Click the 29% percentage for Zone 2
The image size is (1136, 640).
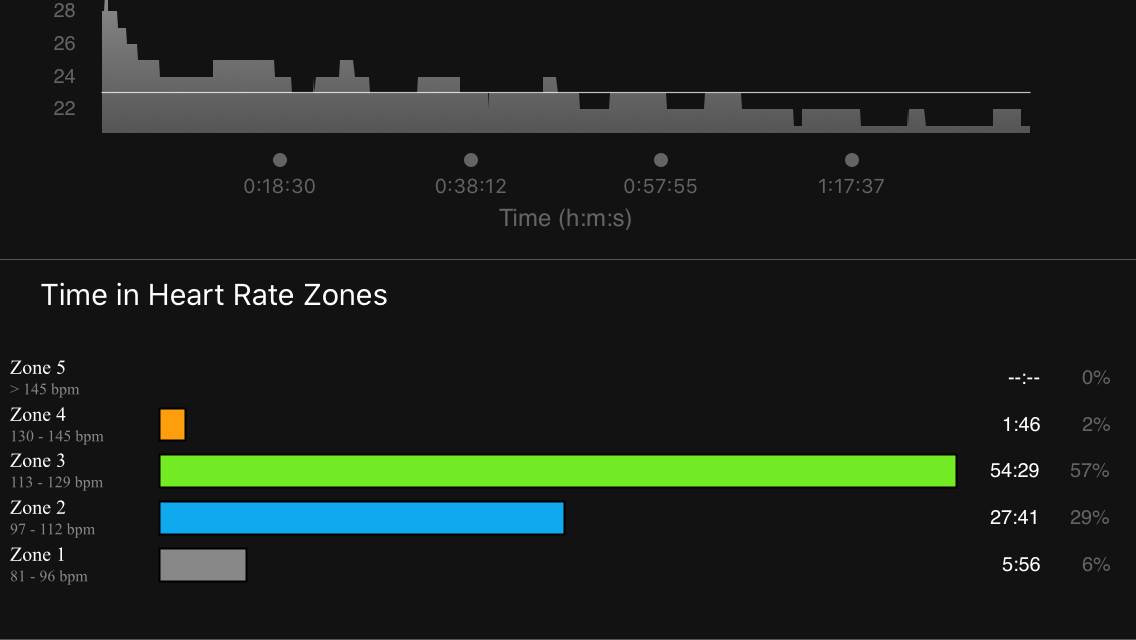[x=1089, y=518]
